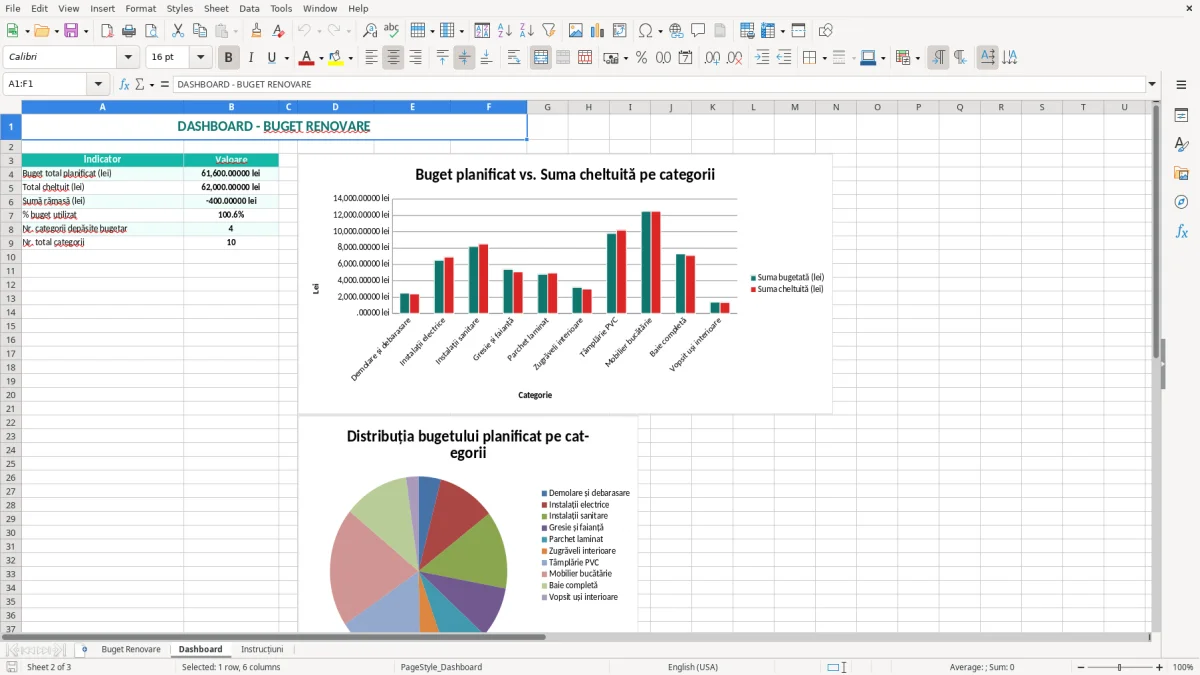Click the Open folder icon

pos(40,31)
